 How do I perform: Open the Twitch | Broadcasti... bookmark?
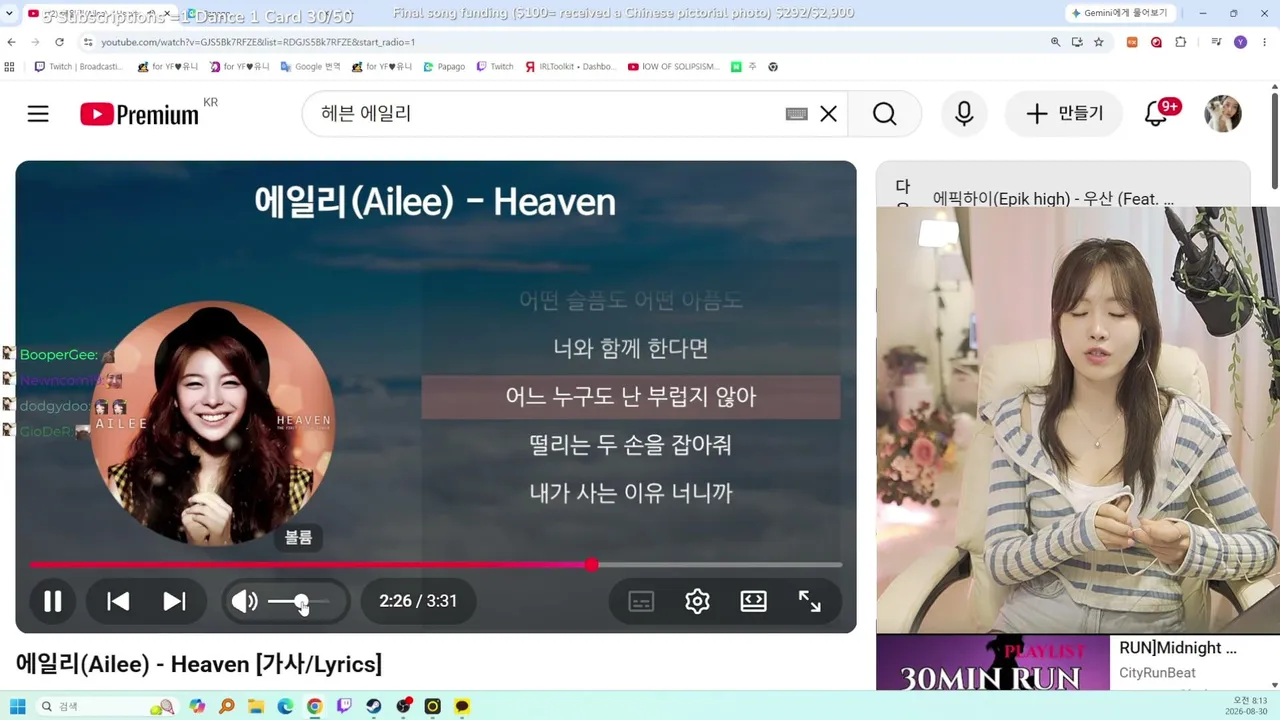pyautogui.click(x=79, y=67)
